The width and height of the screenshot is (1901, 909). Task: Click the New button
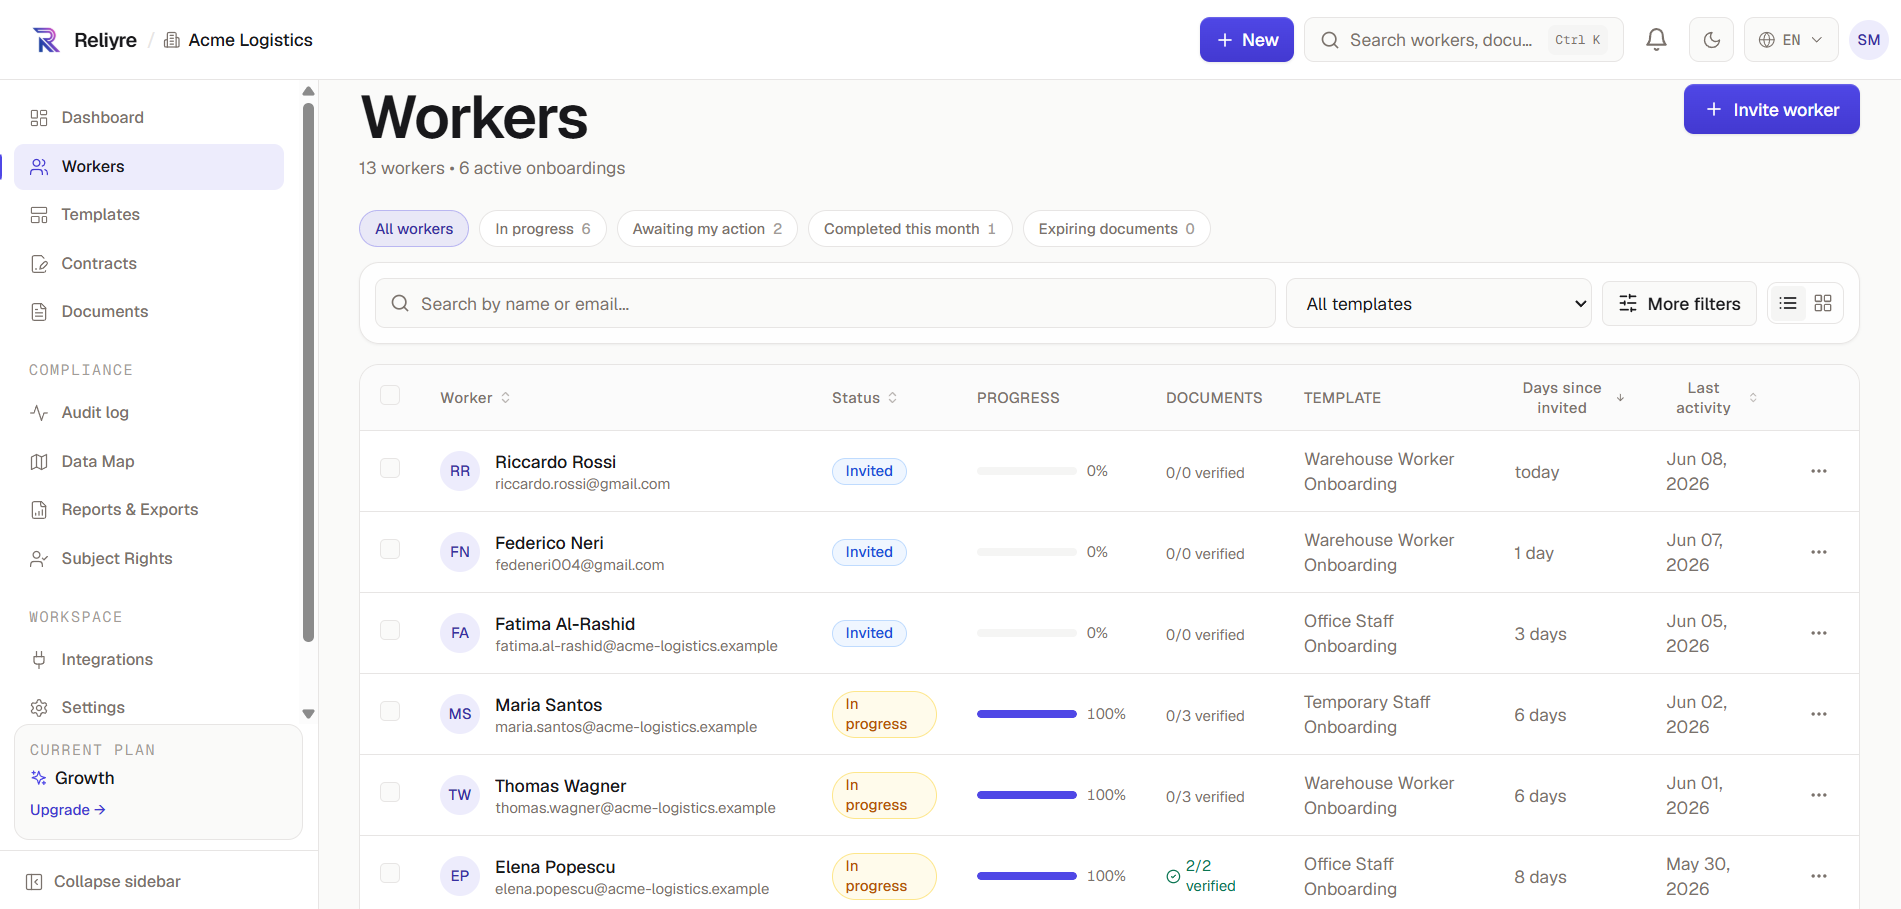(x=1247, y=40)
